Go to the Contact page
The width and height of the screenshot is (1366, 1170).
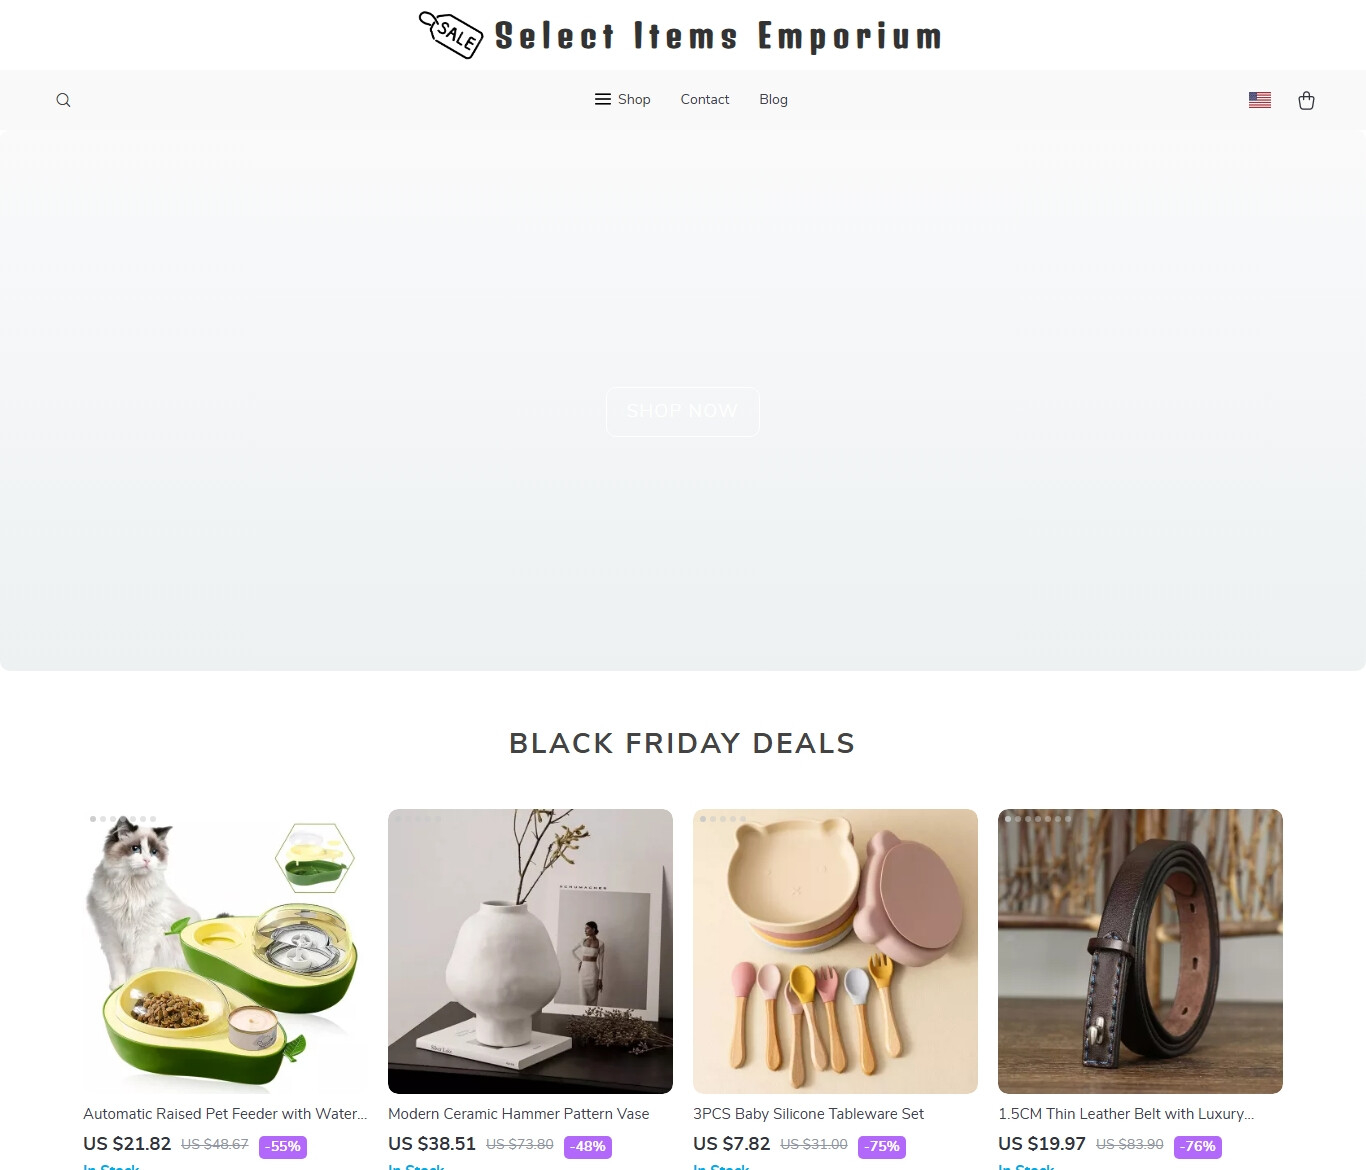point(705,99)
